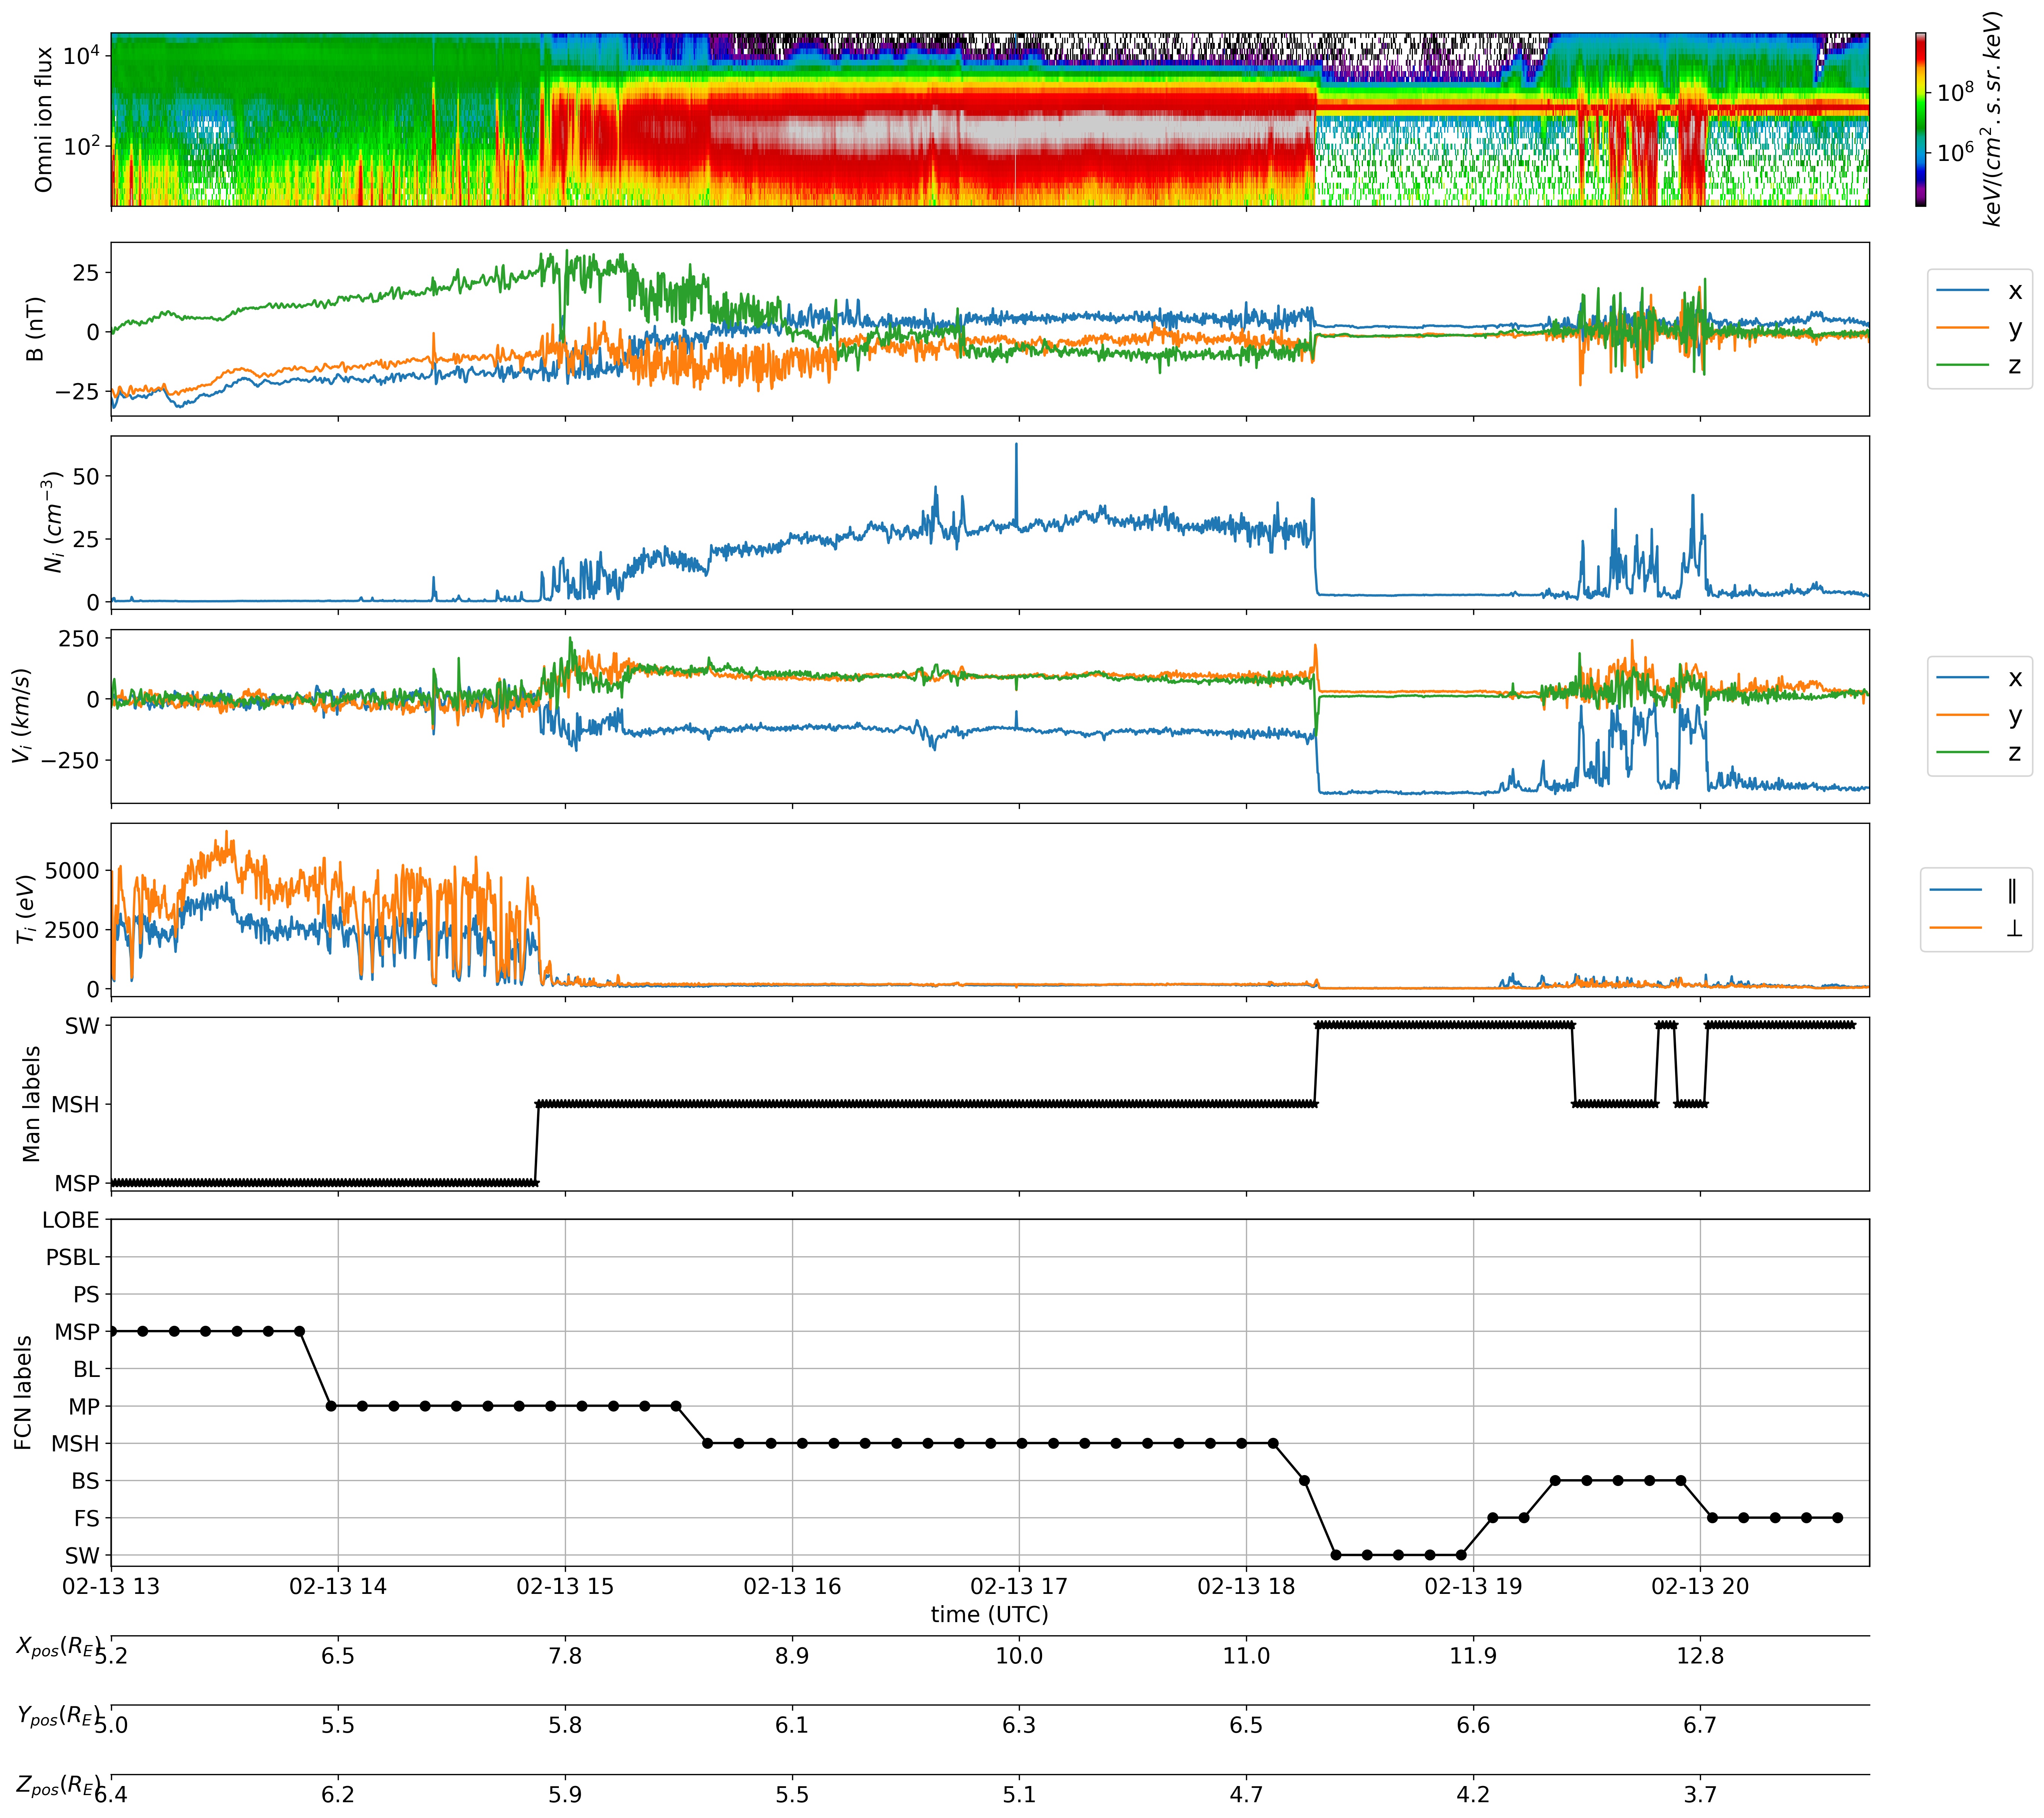This screenshot has width=2044, height=1818.
Task: Click the 5000 tick on the T_i axis
Action: pyautogui.click(x=72, y=871)
